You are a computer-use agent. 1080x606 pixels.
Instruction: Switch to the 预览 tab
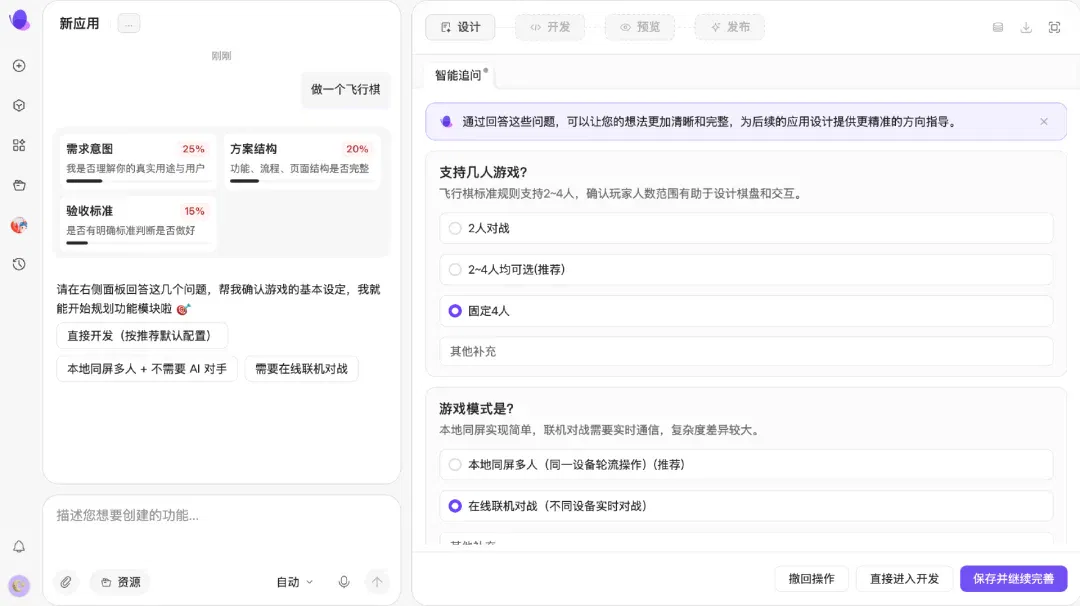[640, 27]
